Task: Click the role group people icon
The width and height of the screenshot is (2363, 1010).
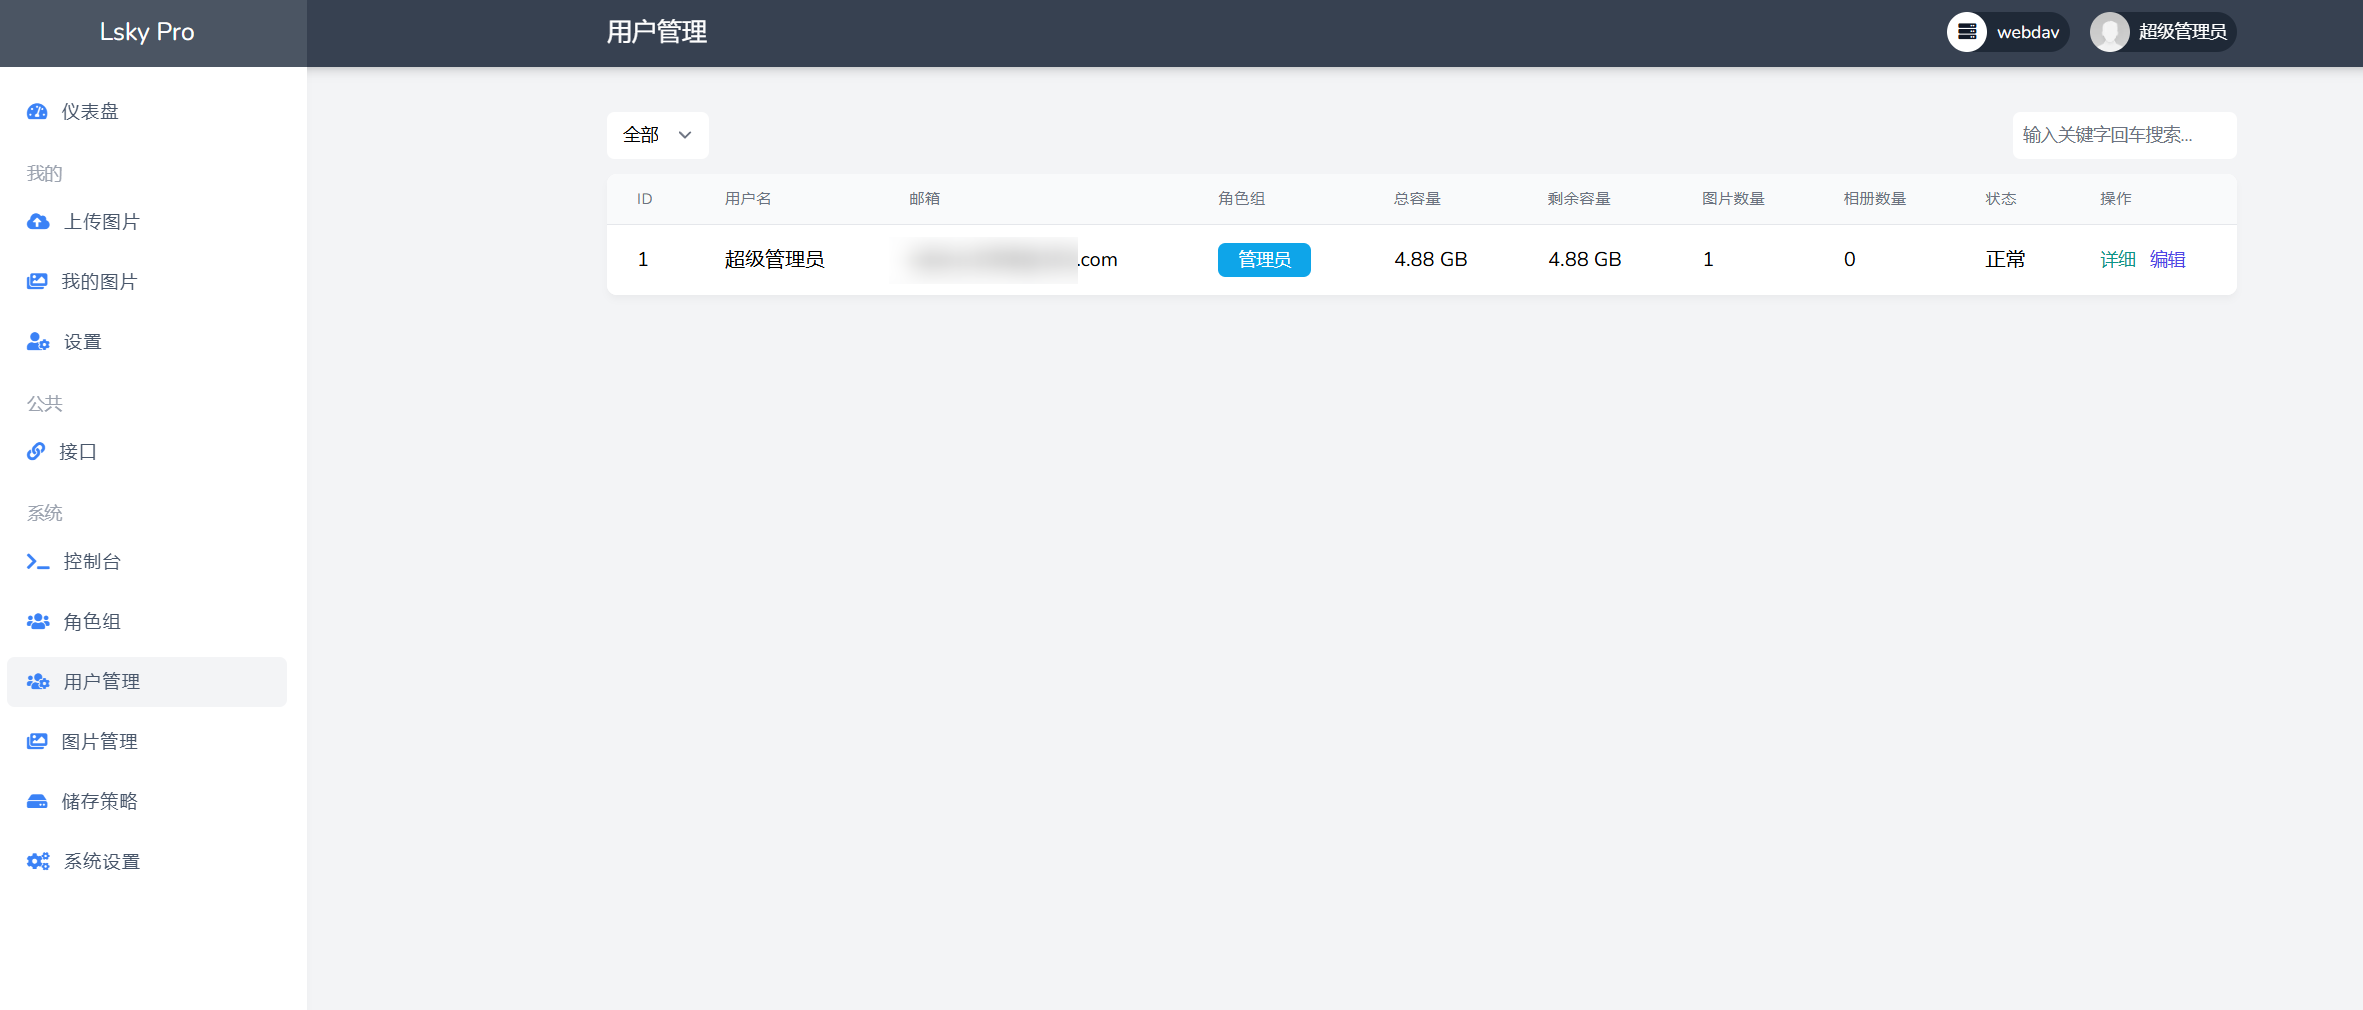Action: 38,622
